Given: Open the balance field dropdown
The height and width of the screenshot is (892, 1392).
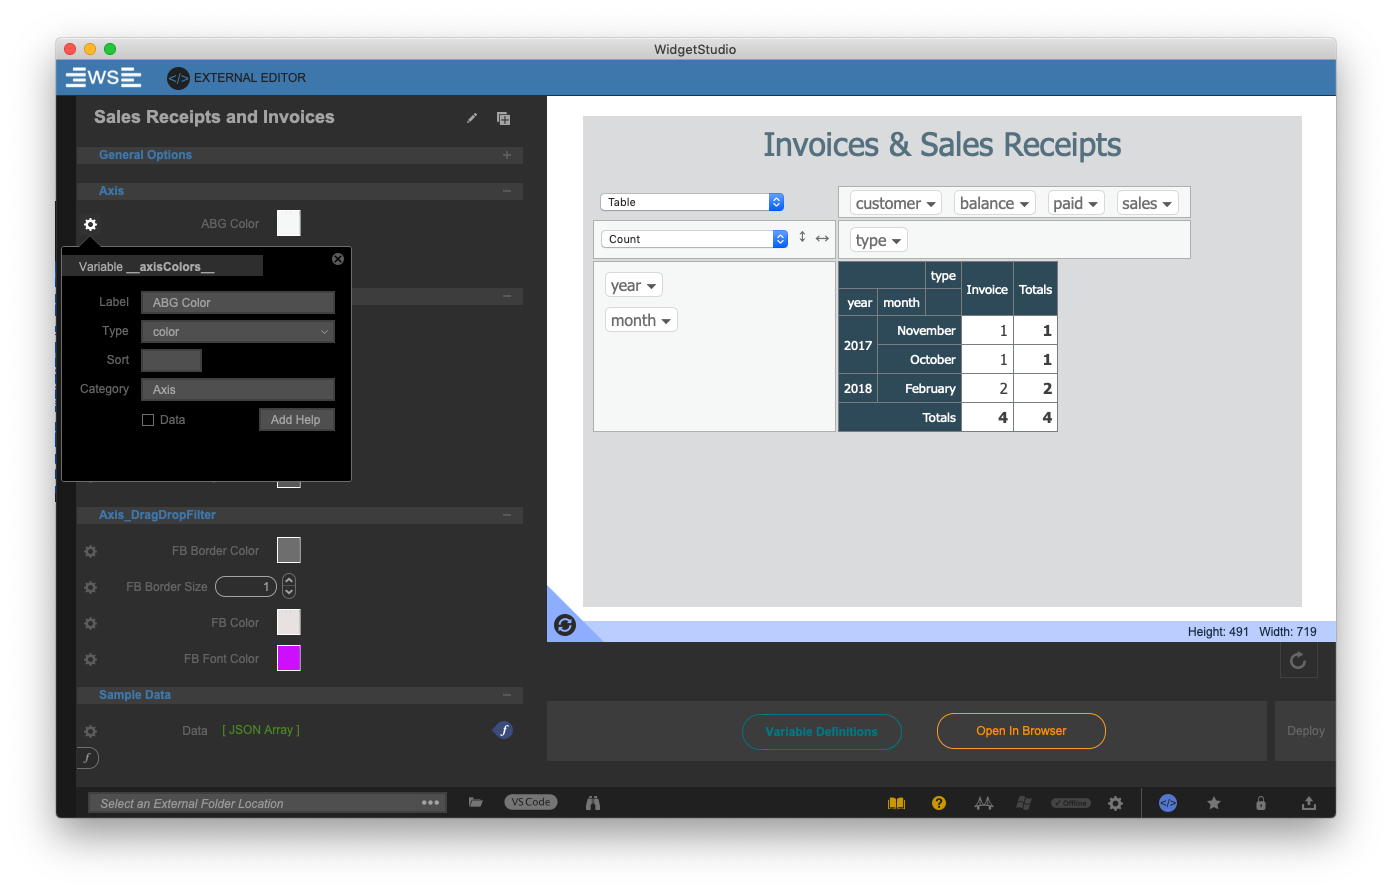Looking at the screenshot, I should click(x=994, y=203).
